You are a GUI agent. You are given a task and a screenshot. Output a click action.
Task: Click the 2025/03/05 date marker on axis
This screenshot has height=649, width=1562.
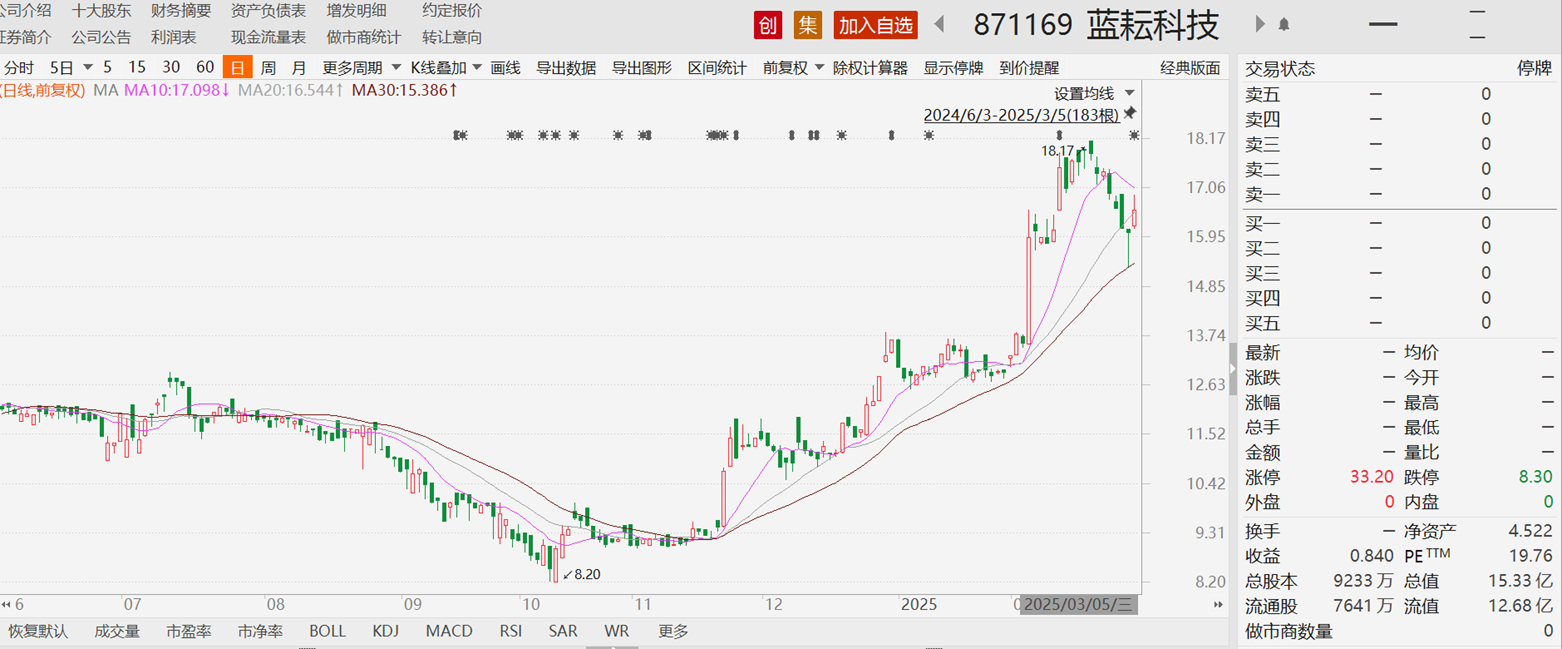pyautogui.click(x=1079, y=604)
